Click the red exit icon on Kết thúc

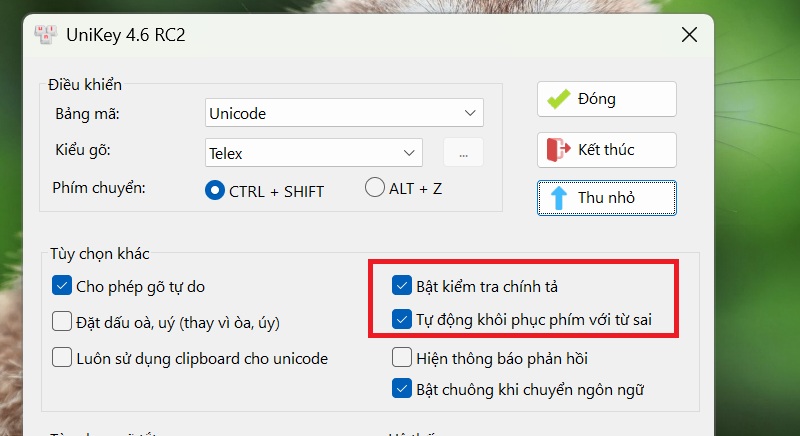[x=558, y=150]
